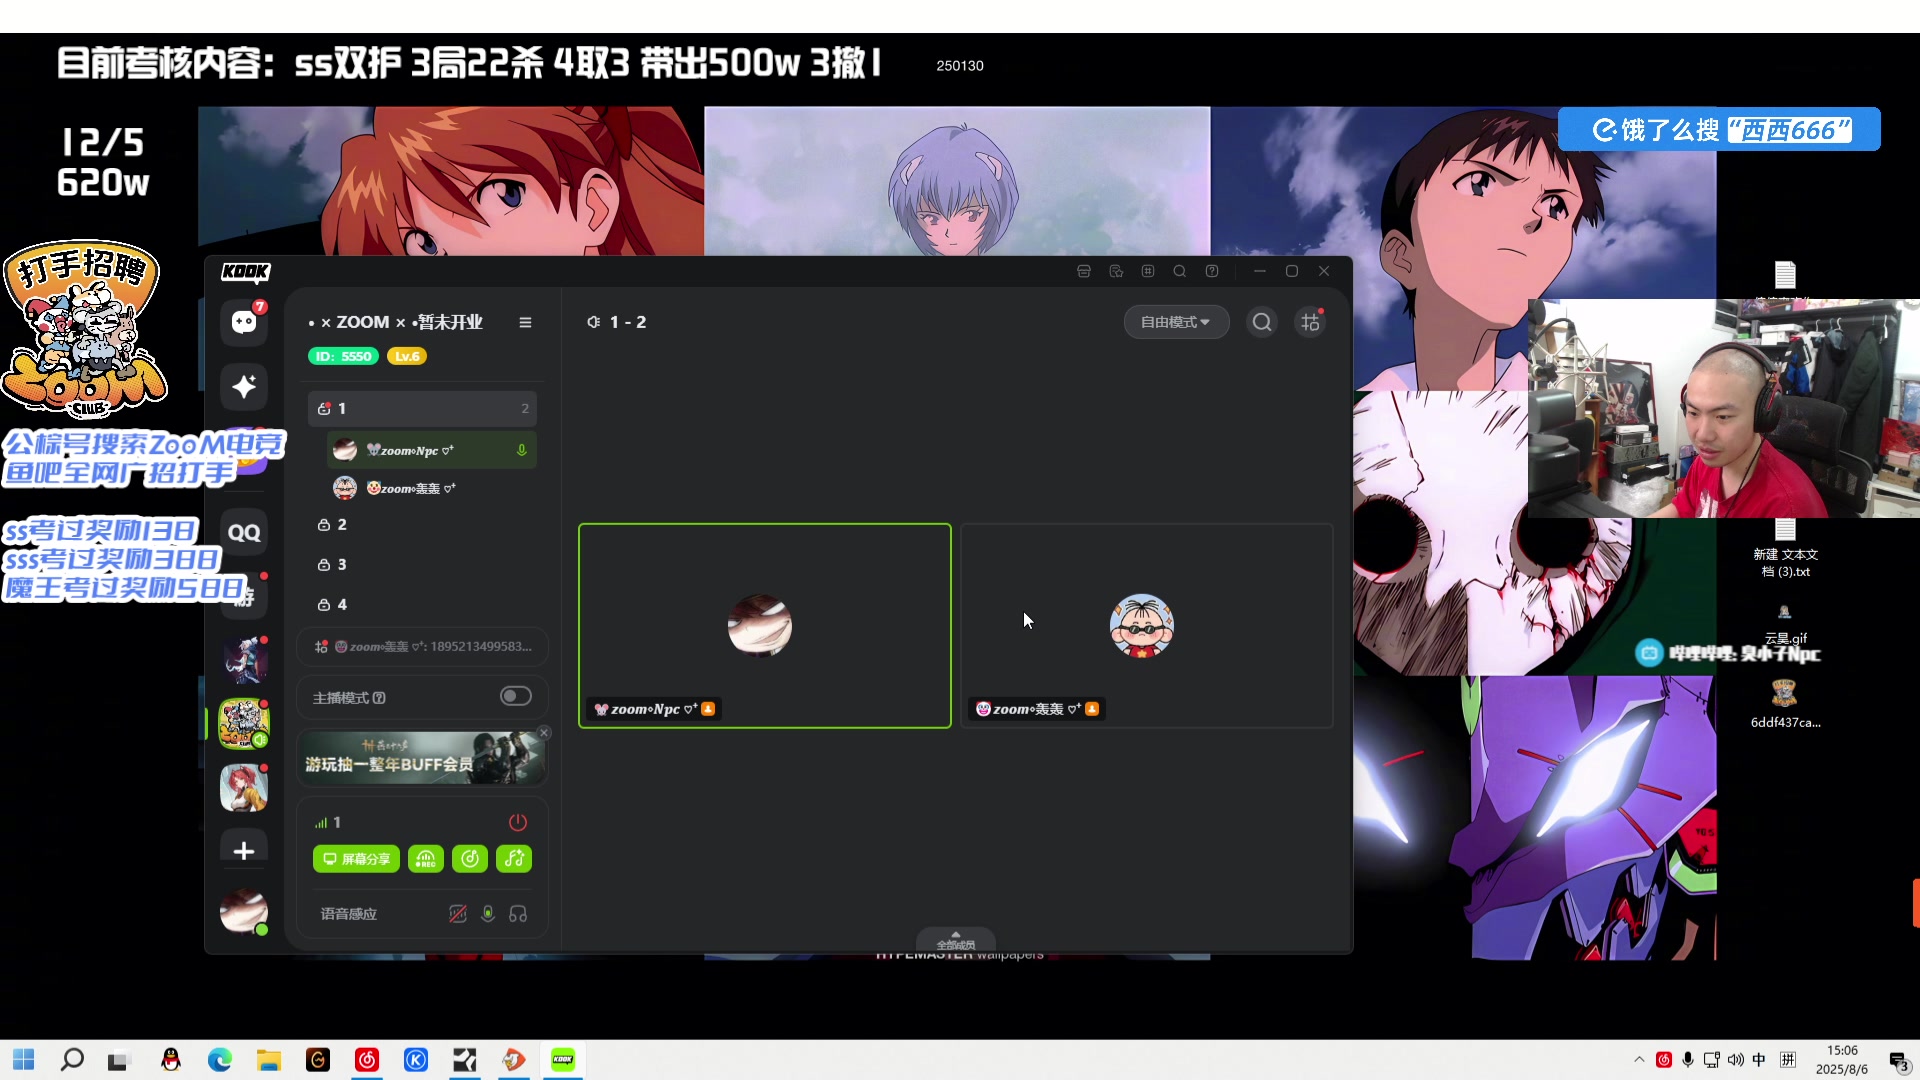Screen dimensions: 1920x1080
Task: Join voice channel 3
Action: point(422,564)
